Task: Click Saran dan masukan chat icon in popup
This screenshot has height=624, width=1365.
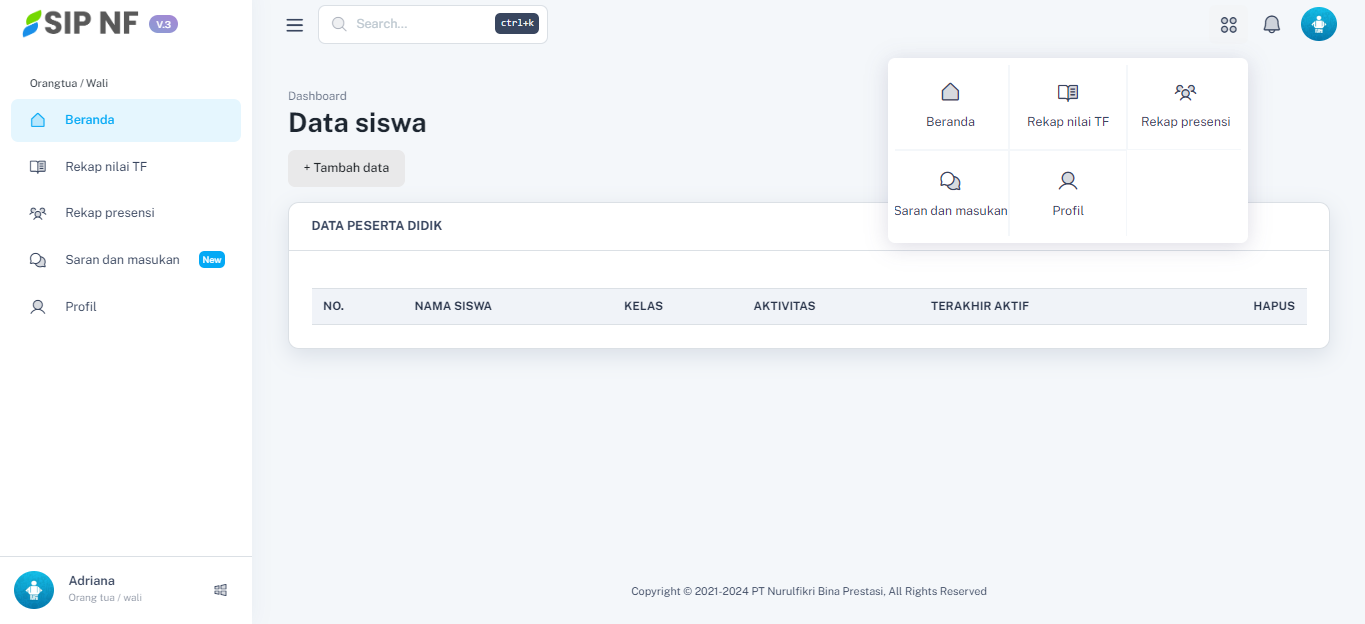Action: coord(950,181)
